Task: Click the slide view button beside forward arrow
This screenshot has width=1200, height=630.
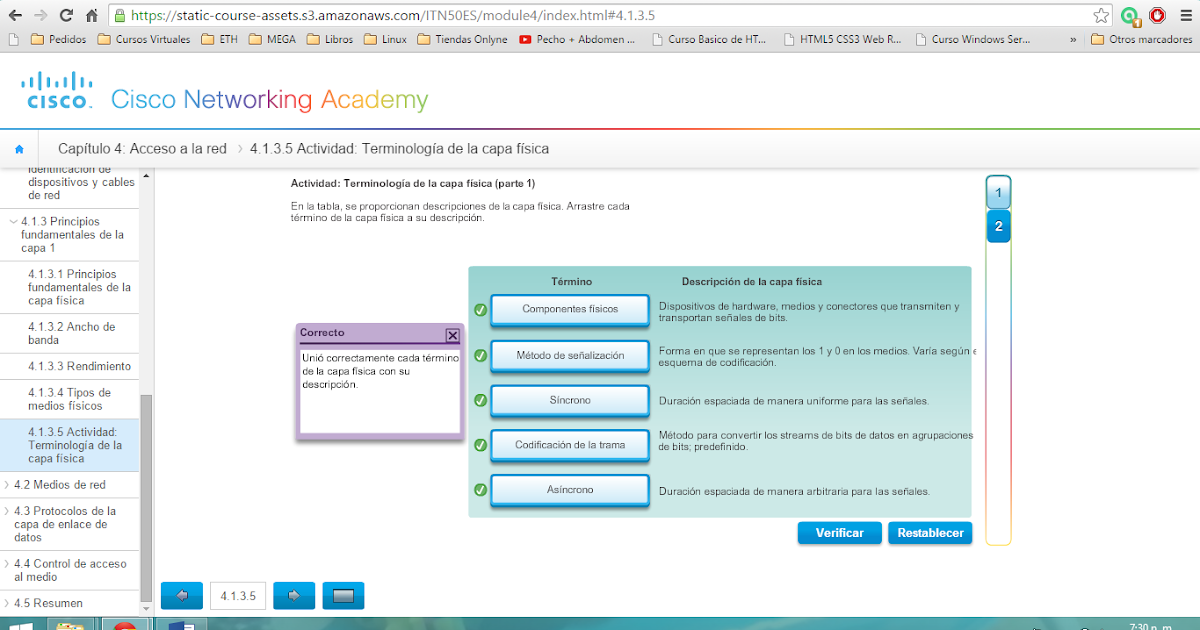Action: (345, 595)
